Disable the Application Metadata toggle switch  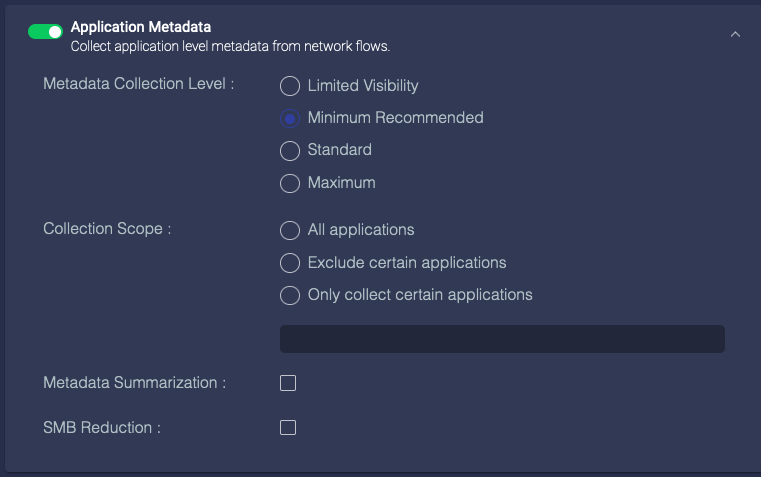(x=45, y=32)
